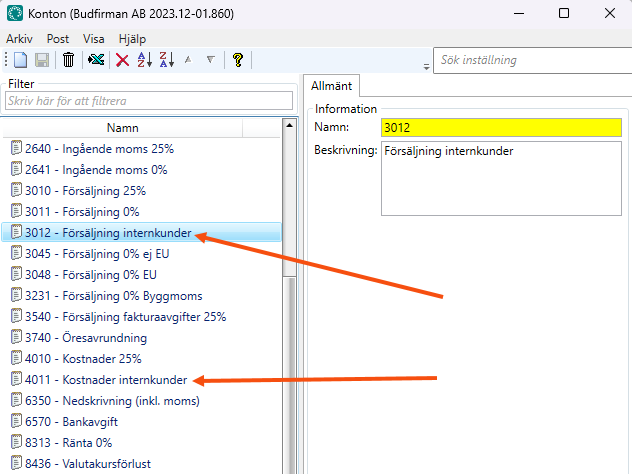This screenshot has width=632, height=474.
Task: Click the document icon beside 8436 Valutakursförlust
Action: coord(16,462)
